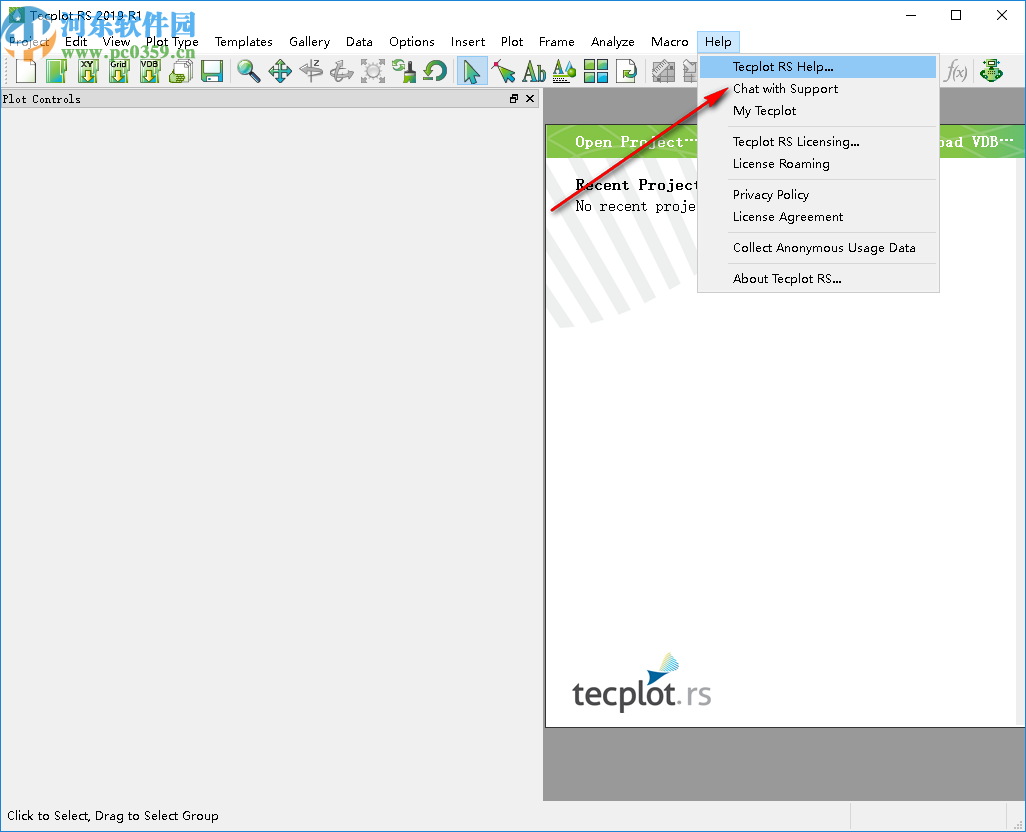Create a new layout with the blank page icon
1026x832 pixels.
click(x=24, y=70)
